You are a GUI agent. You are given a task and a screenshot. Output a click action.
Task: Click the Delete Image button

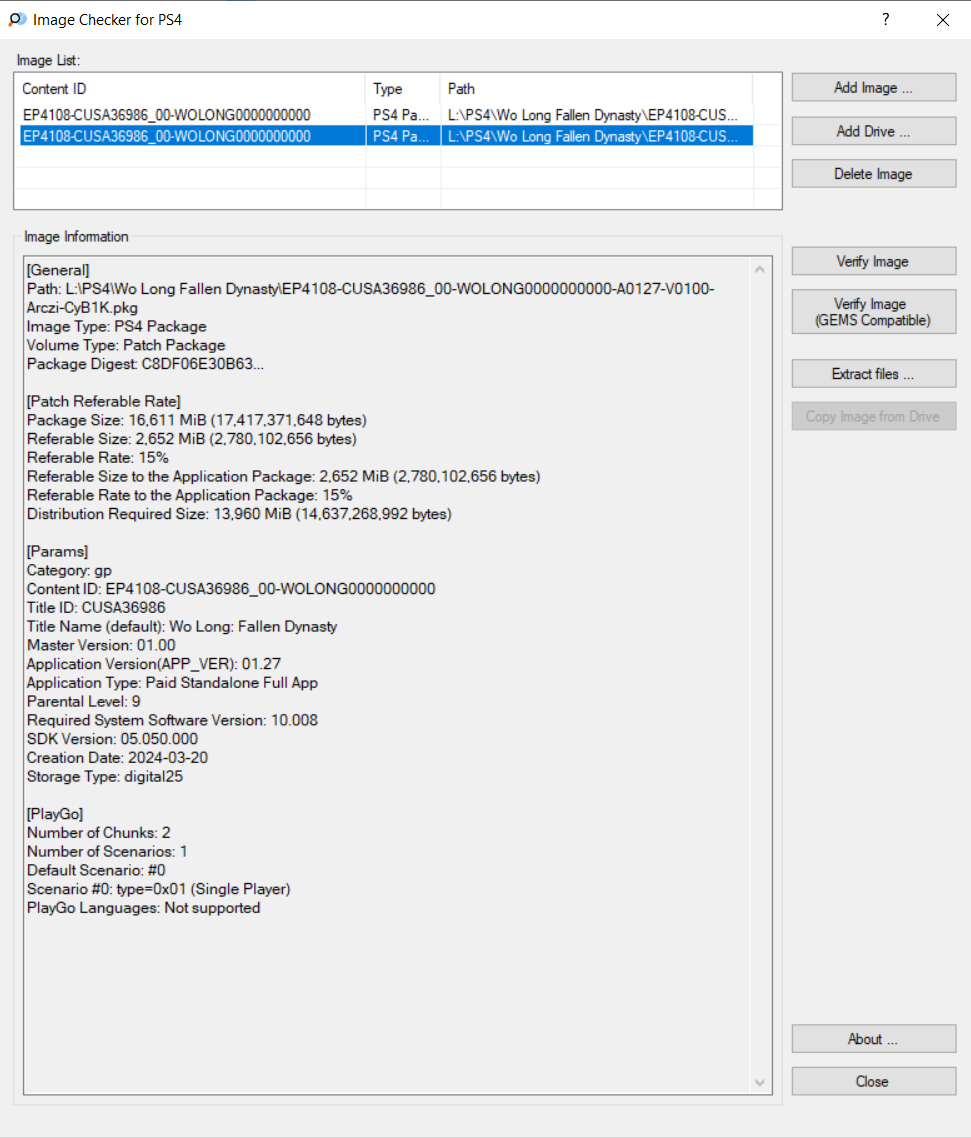[x=874, y=174]
